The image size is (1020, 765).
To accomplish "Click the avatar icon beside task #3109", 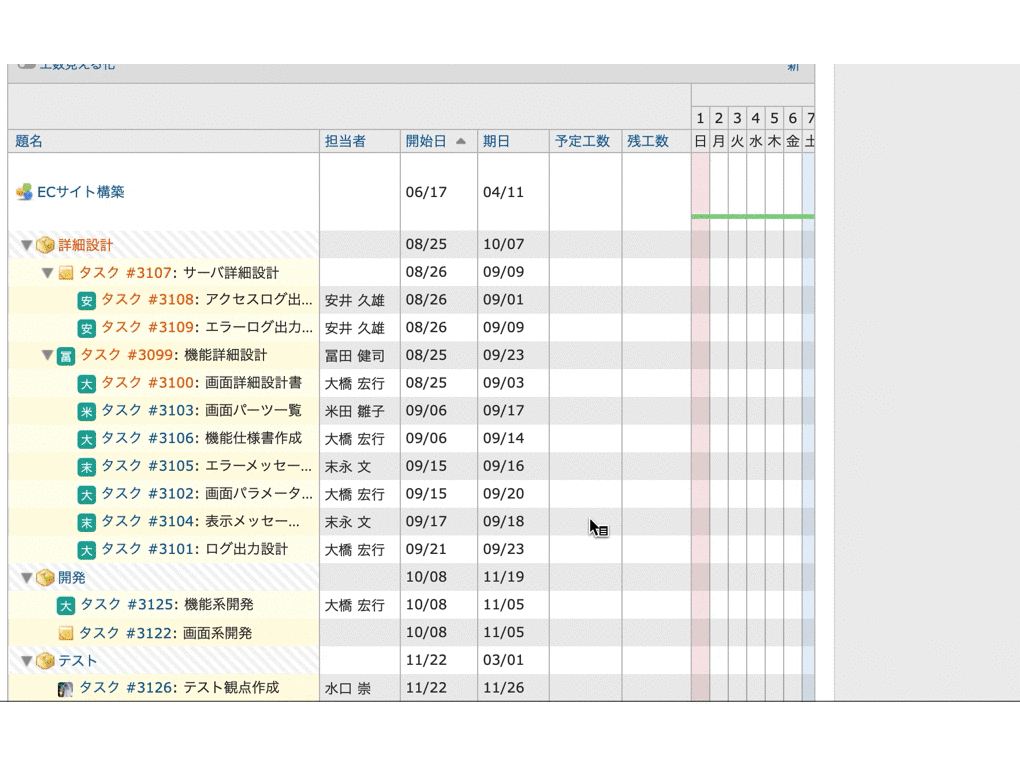I will pos(87,329).
